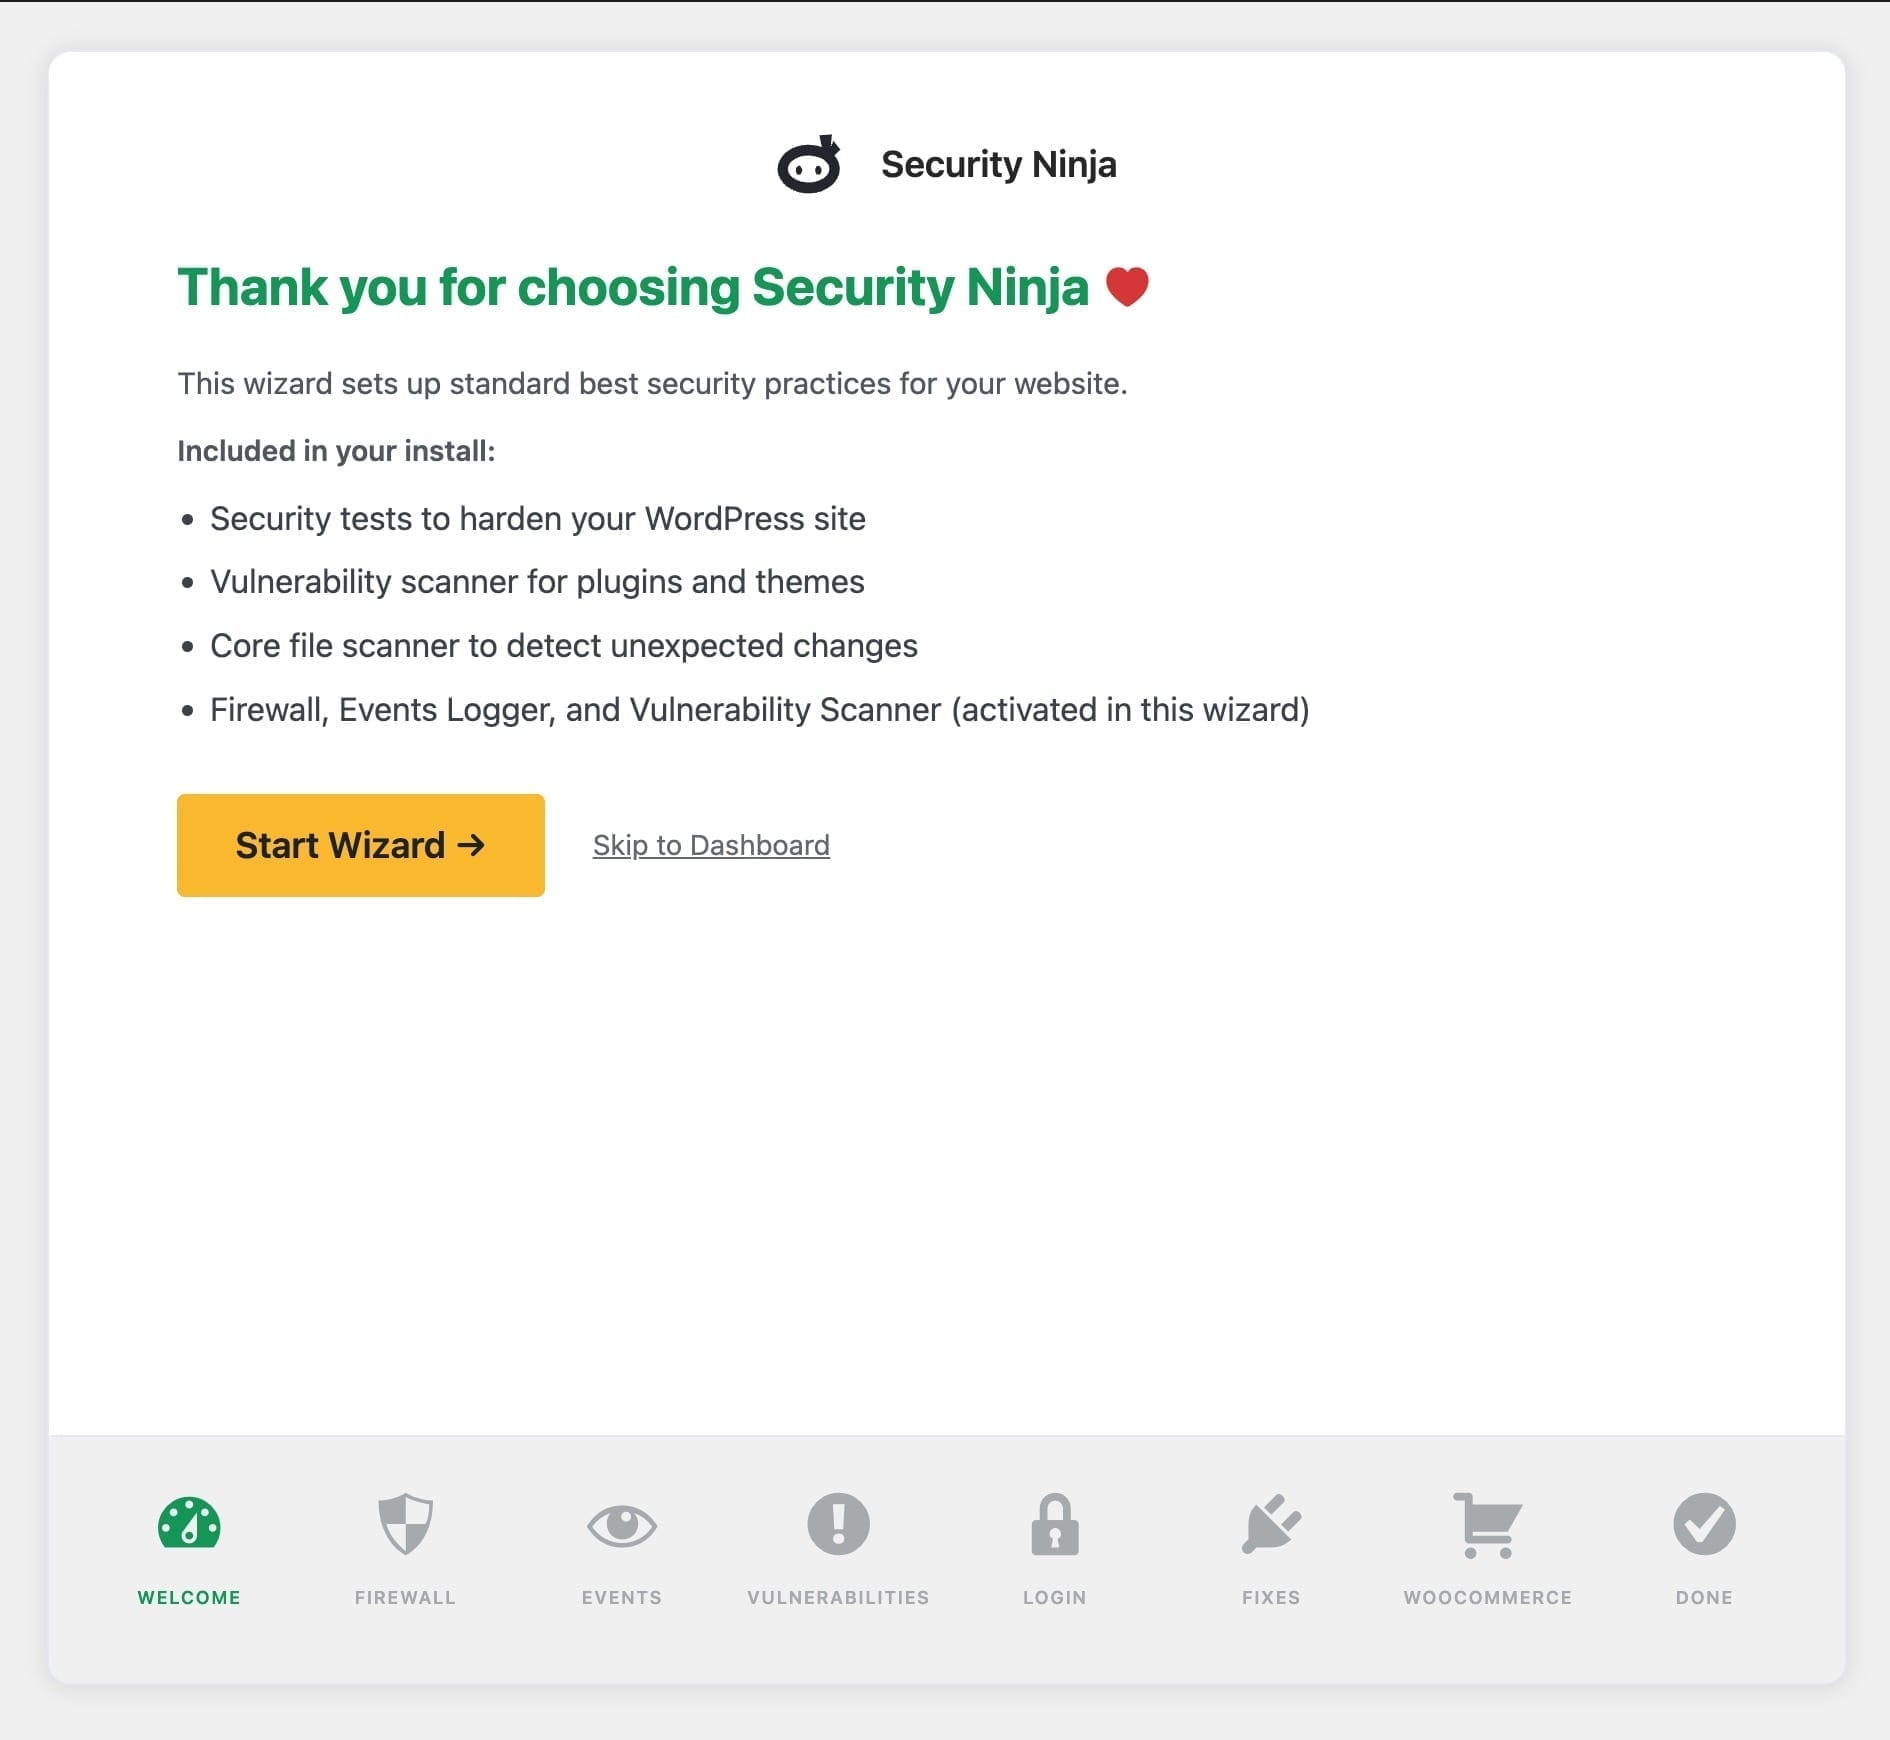
Task: Click the Vulnerabilities exclamation icon
Action: (838, 1524)
